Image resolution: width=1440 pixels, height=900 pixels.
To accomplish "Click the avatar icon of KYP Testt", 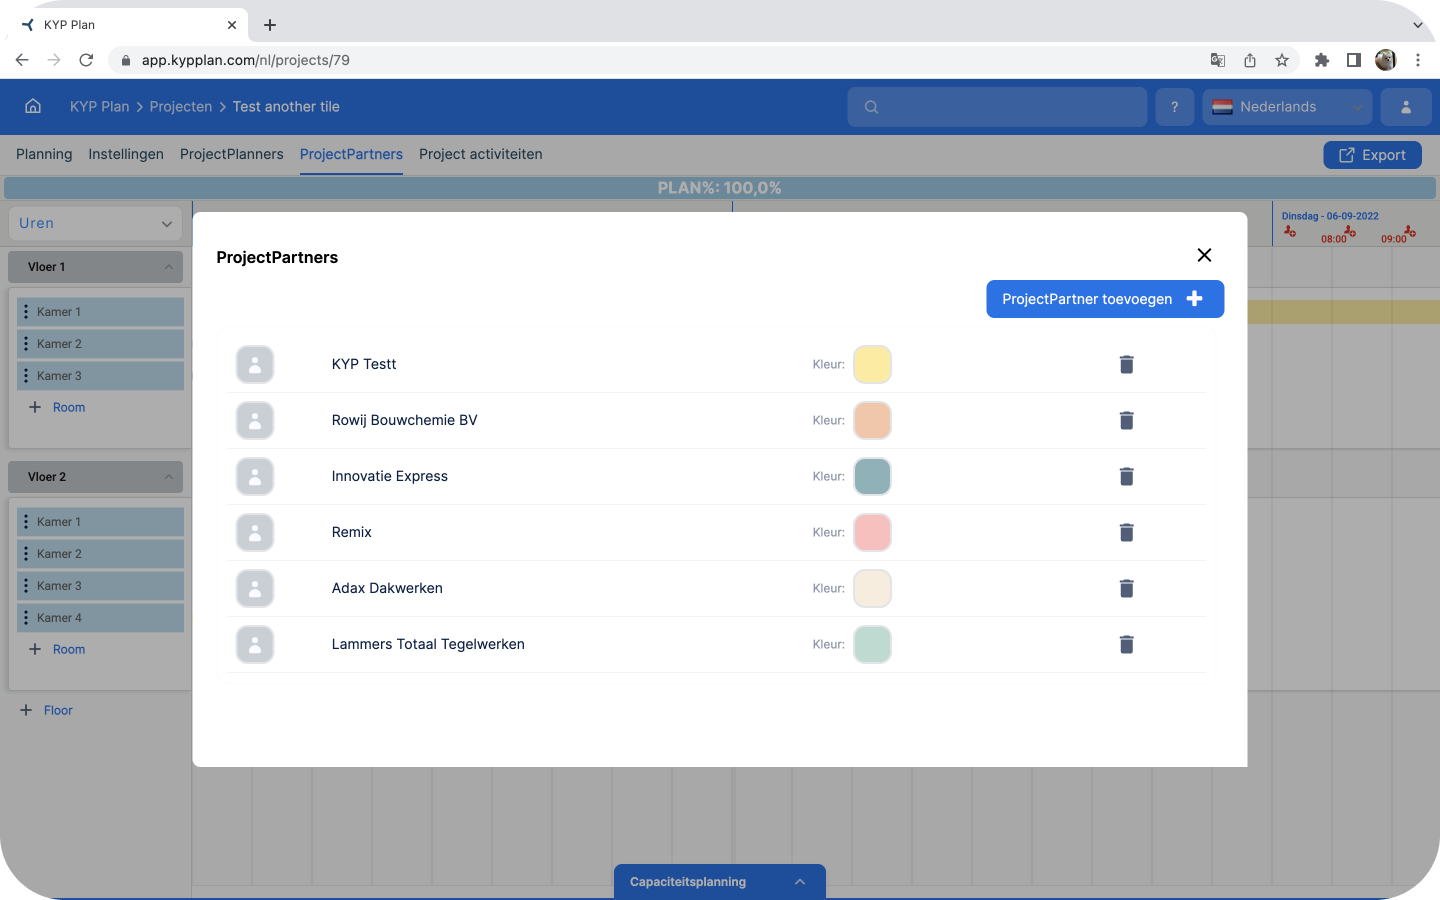I will (x=255, y=365).
